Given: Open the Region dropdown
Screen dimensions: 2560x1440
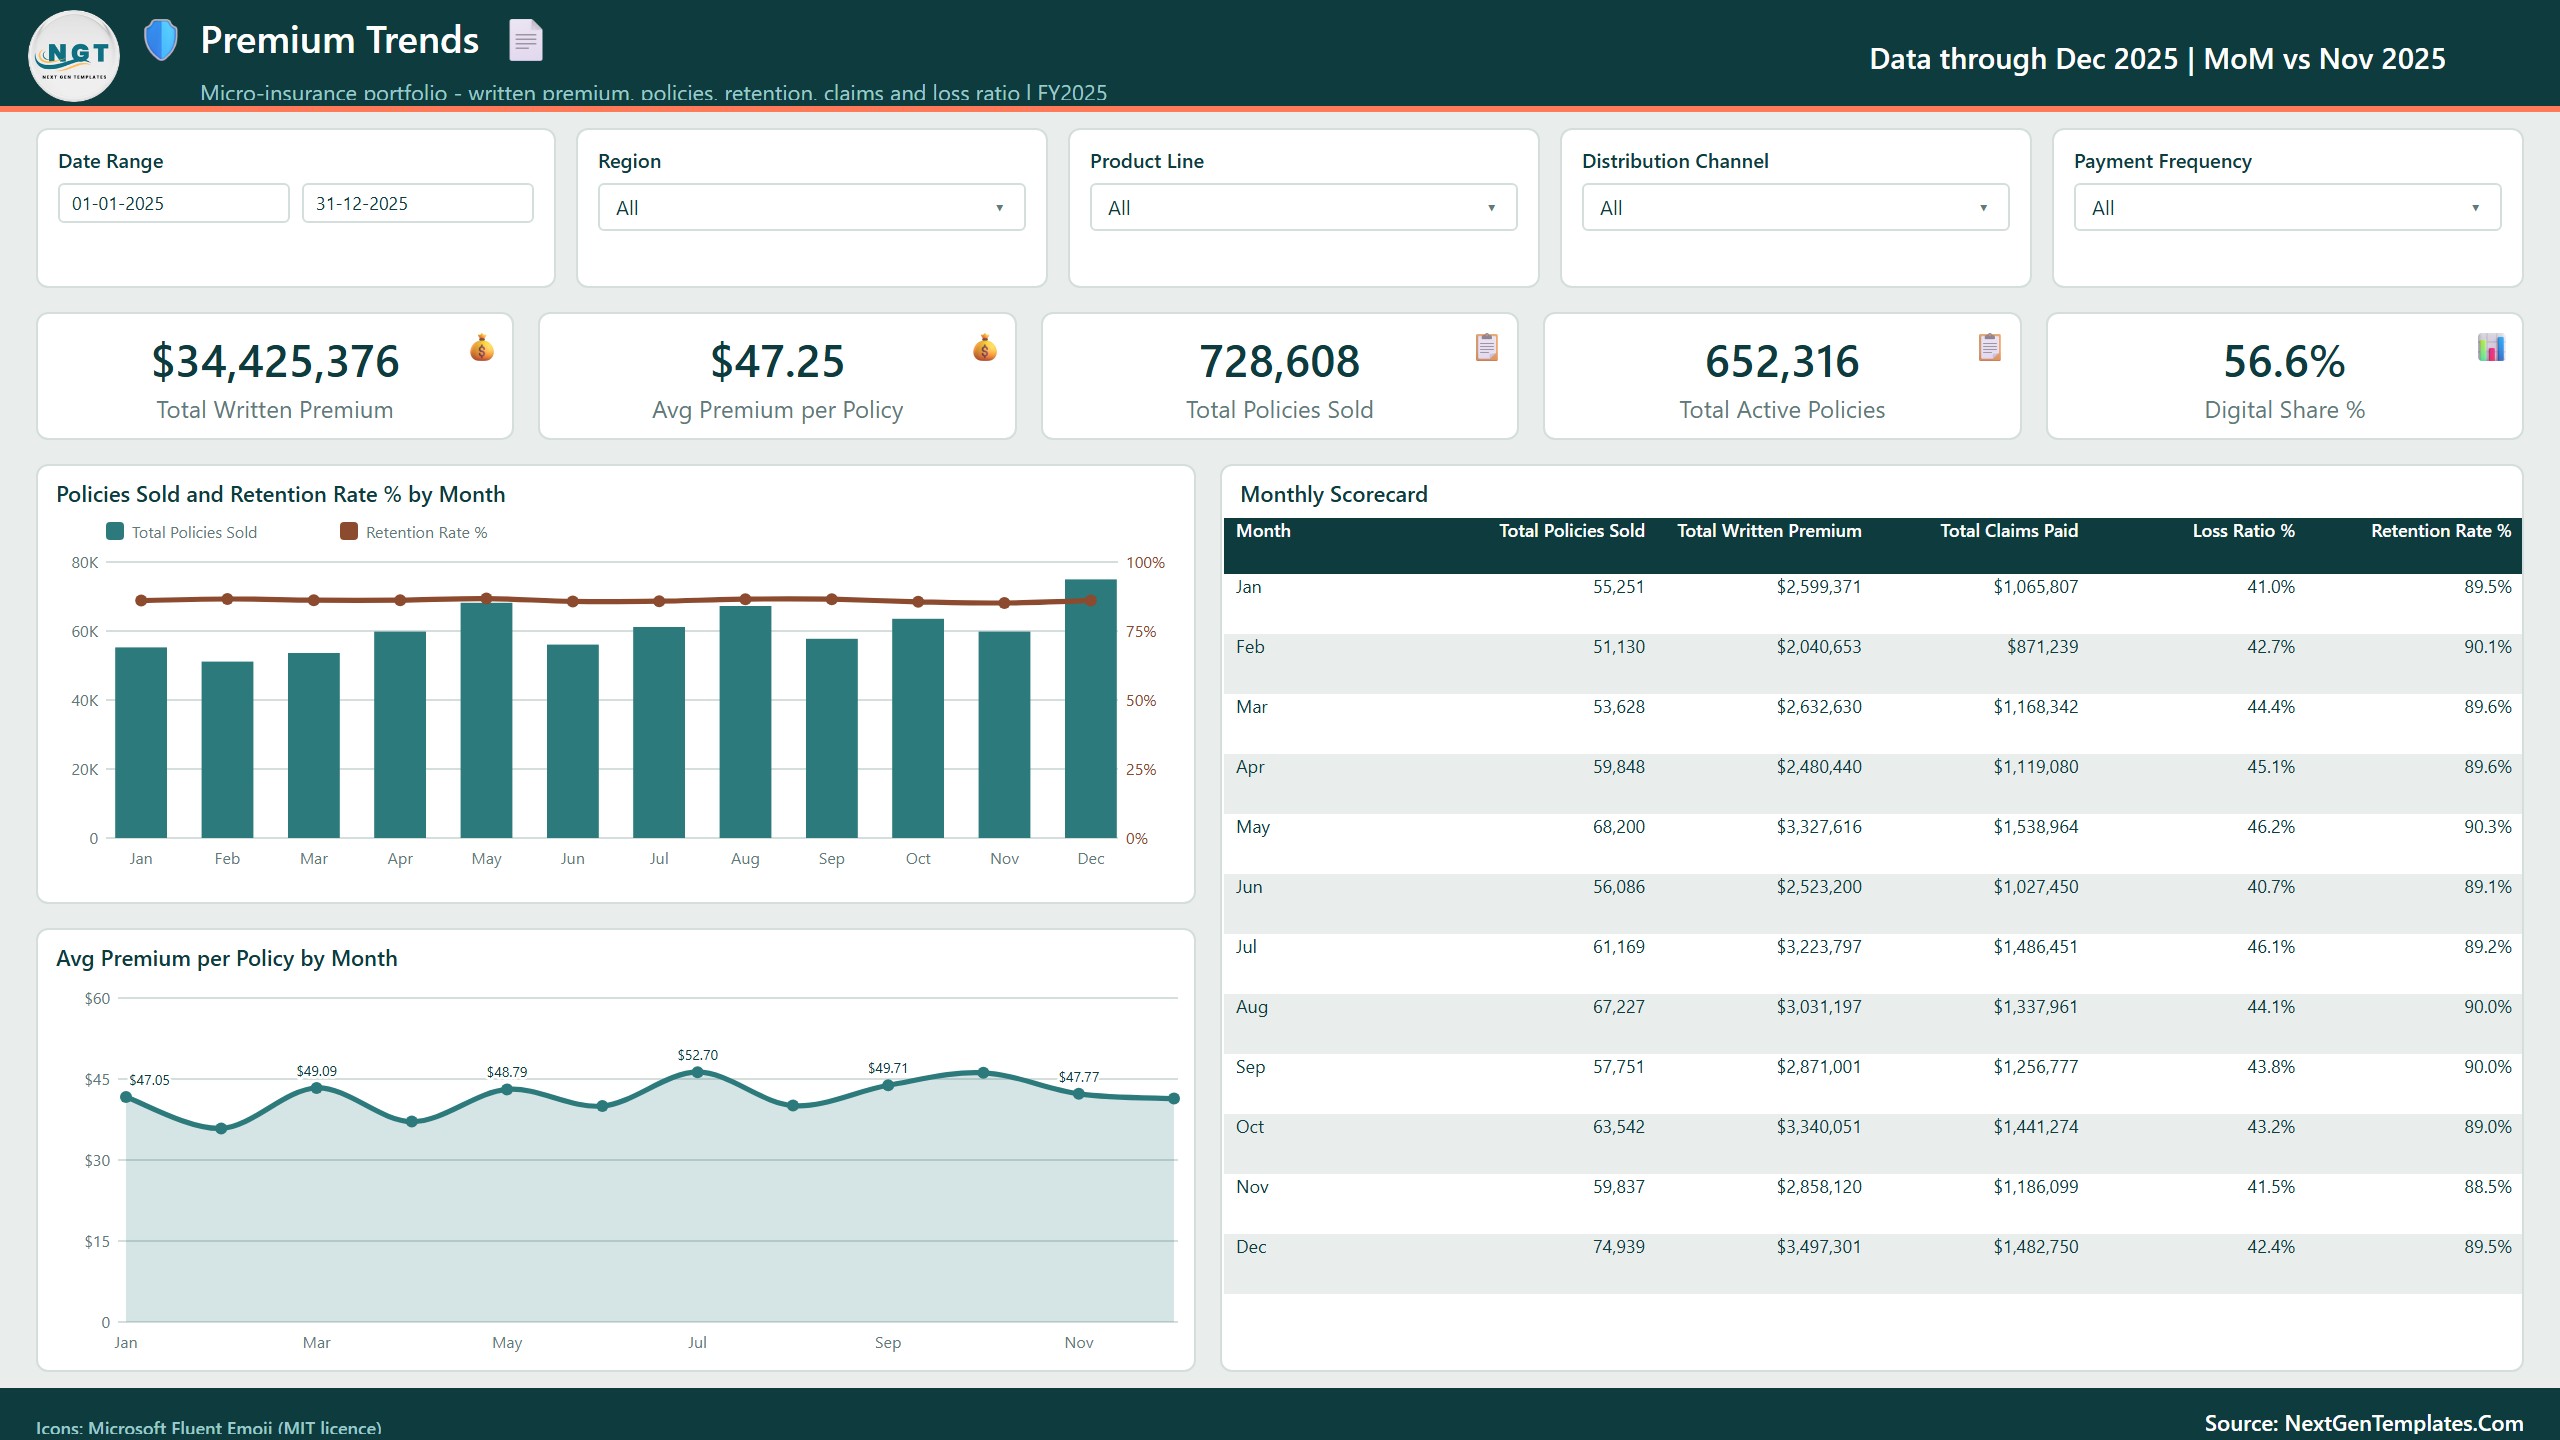Looking at the screenshot, I should click(812, 207).
